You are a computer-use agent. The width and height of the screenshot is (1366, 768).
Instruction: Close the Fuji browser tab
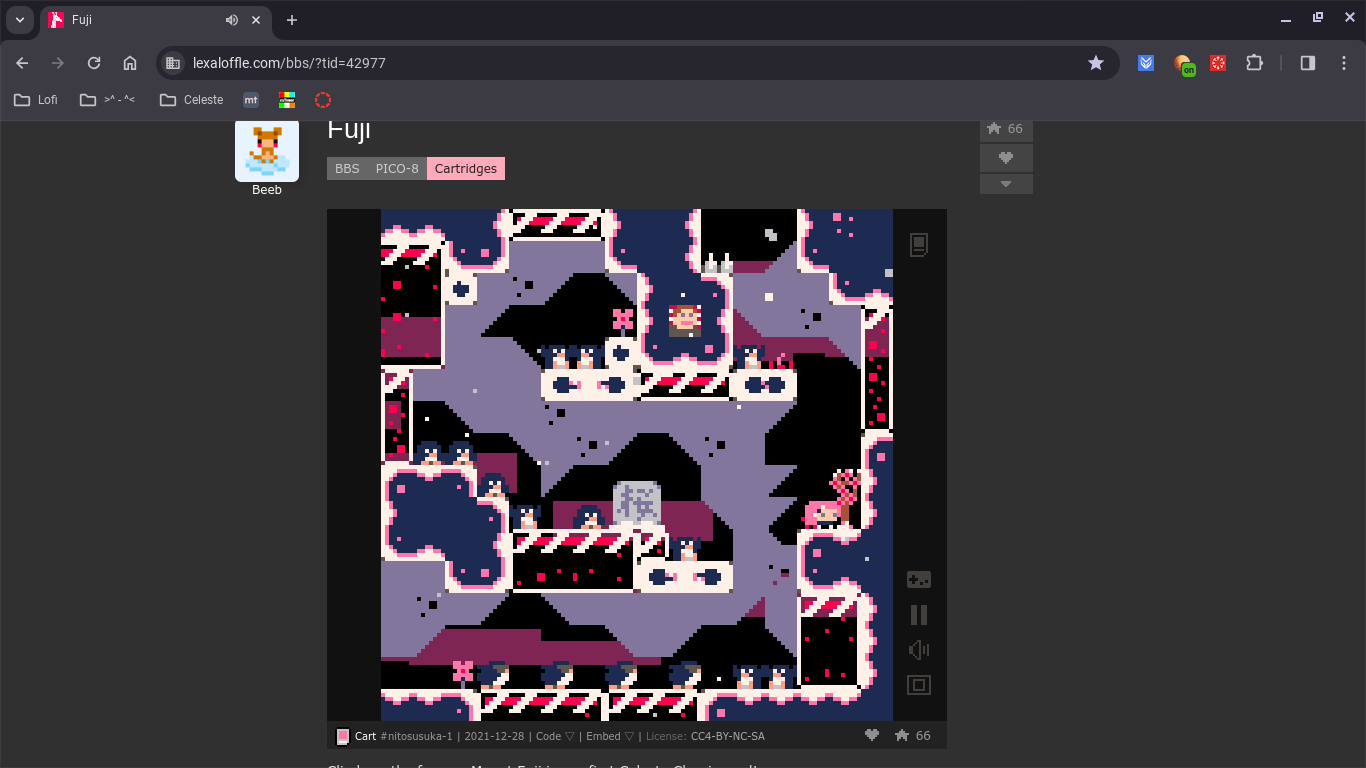point(256,20)
